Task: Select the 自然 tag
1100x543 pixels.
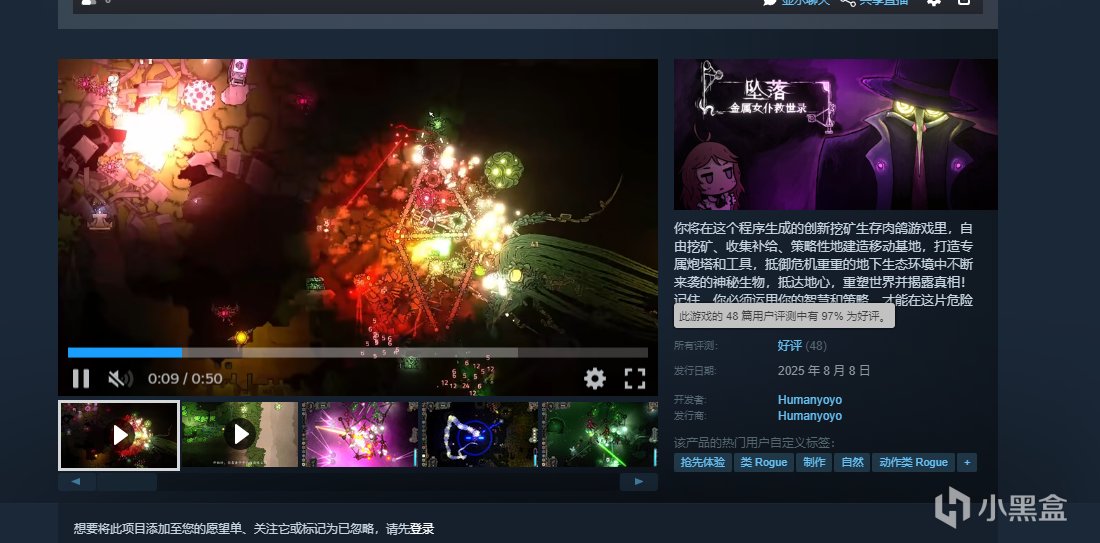Action: [852, 462]
